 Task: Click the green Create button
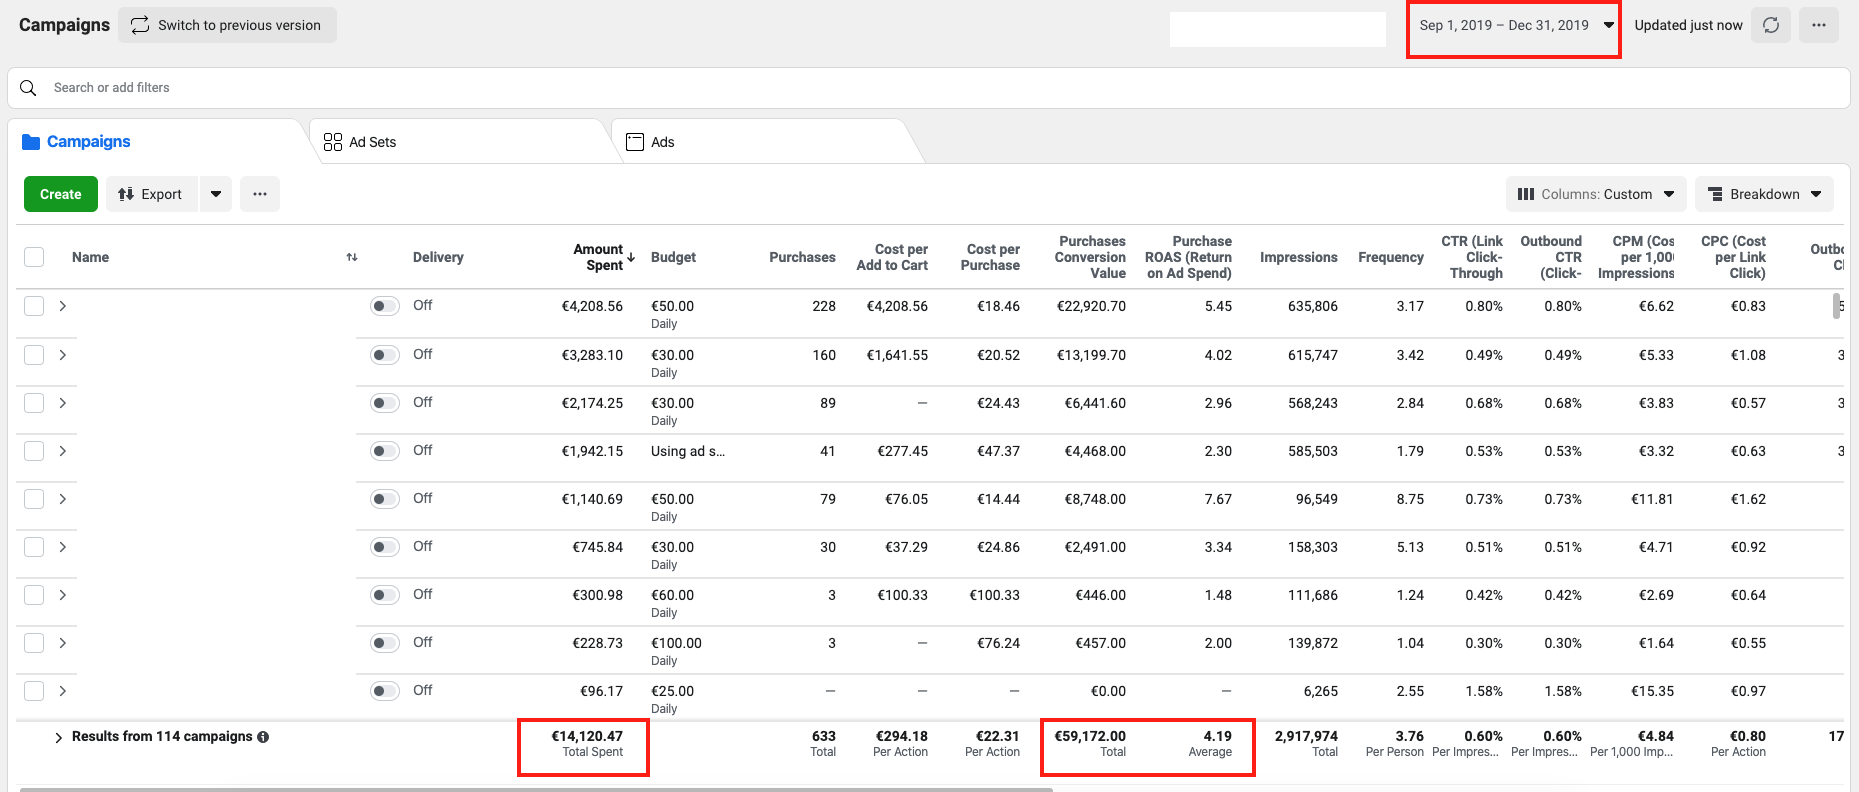click(61, 194)
